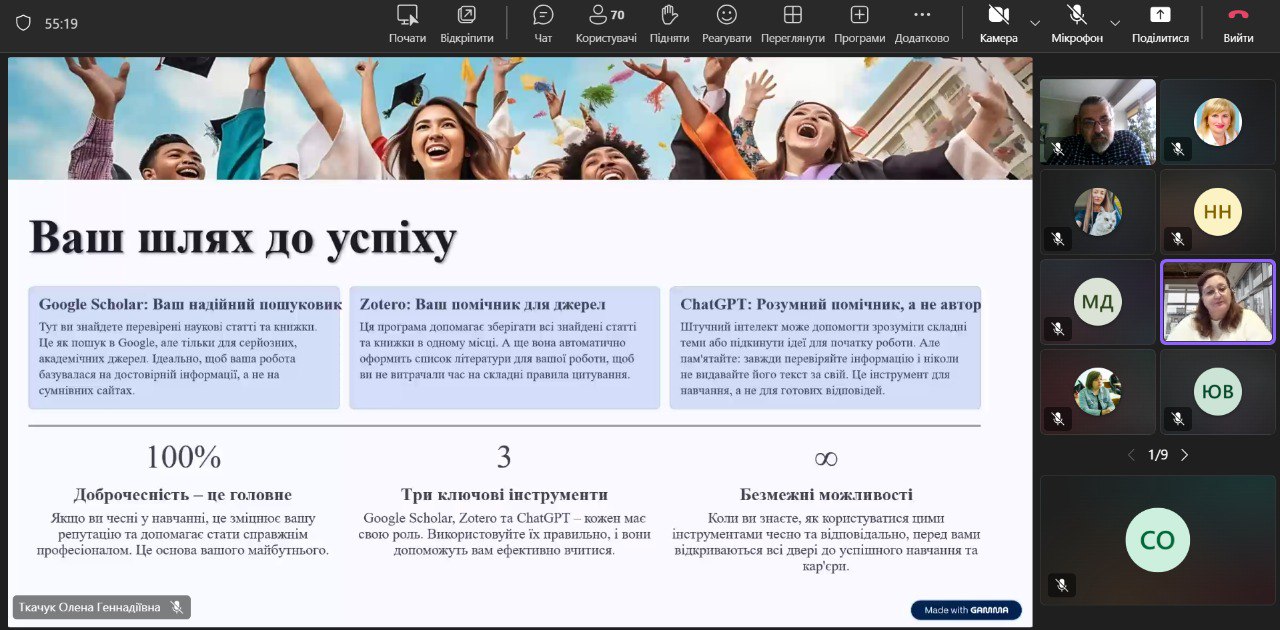Click the Made with Gamma badge
1280x630 pixels.
pyautogui.click(x=966, y=610)
